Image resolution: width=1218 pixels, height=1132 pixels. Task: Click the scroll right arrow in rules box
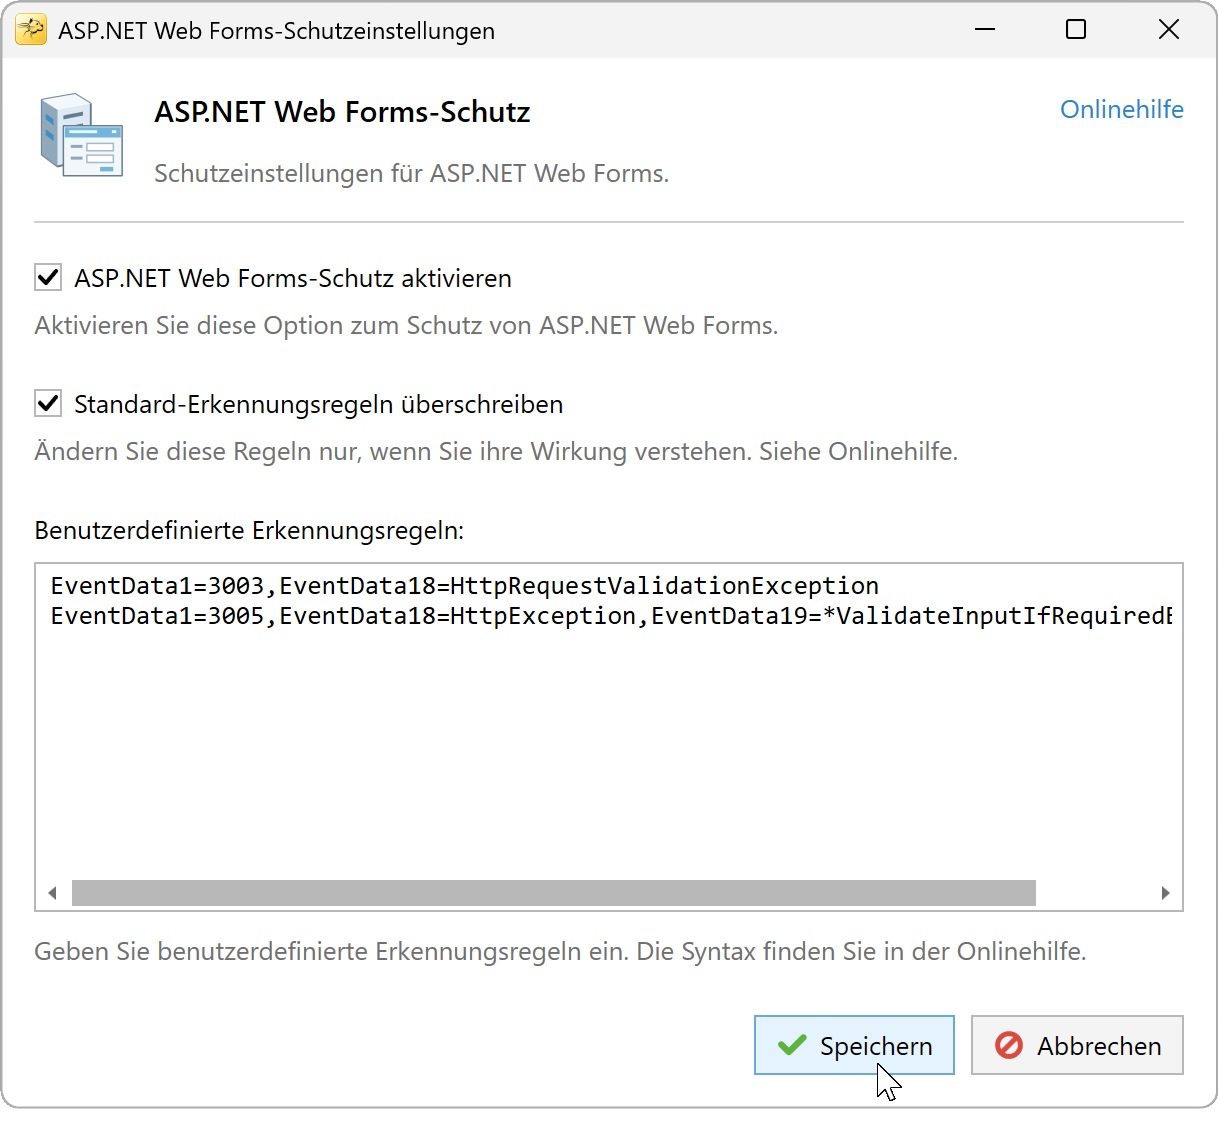[1165, 893]
